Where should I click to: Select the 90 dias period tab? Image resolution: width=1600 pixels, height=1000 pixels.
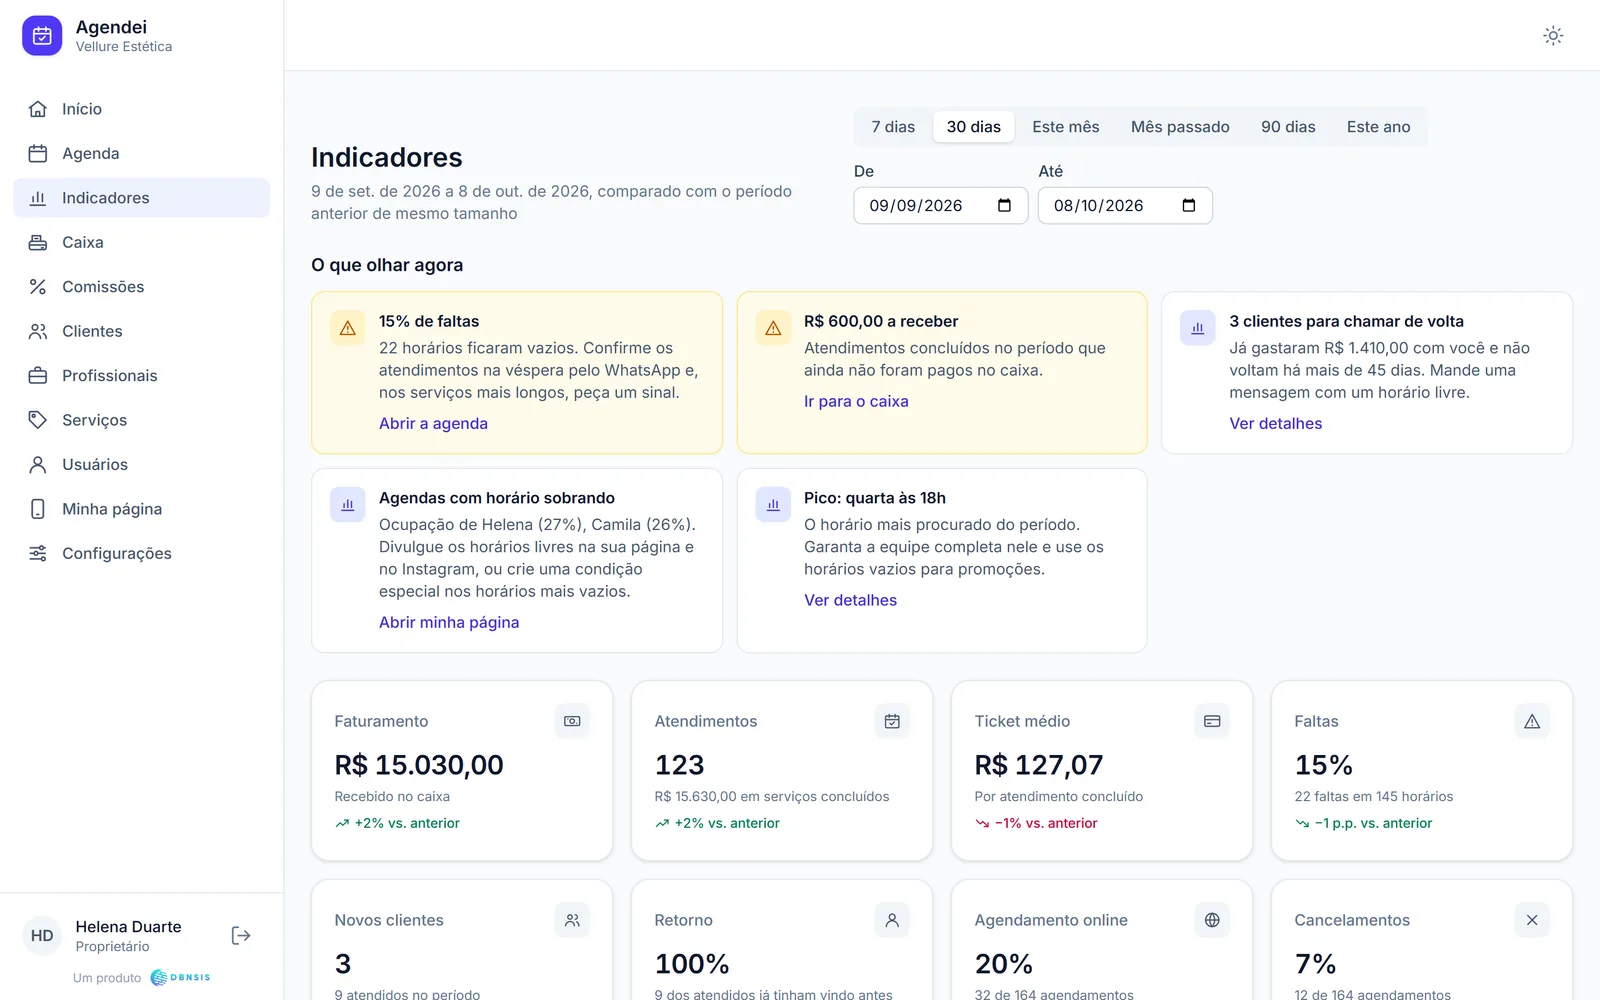tap(1288, 127)
